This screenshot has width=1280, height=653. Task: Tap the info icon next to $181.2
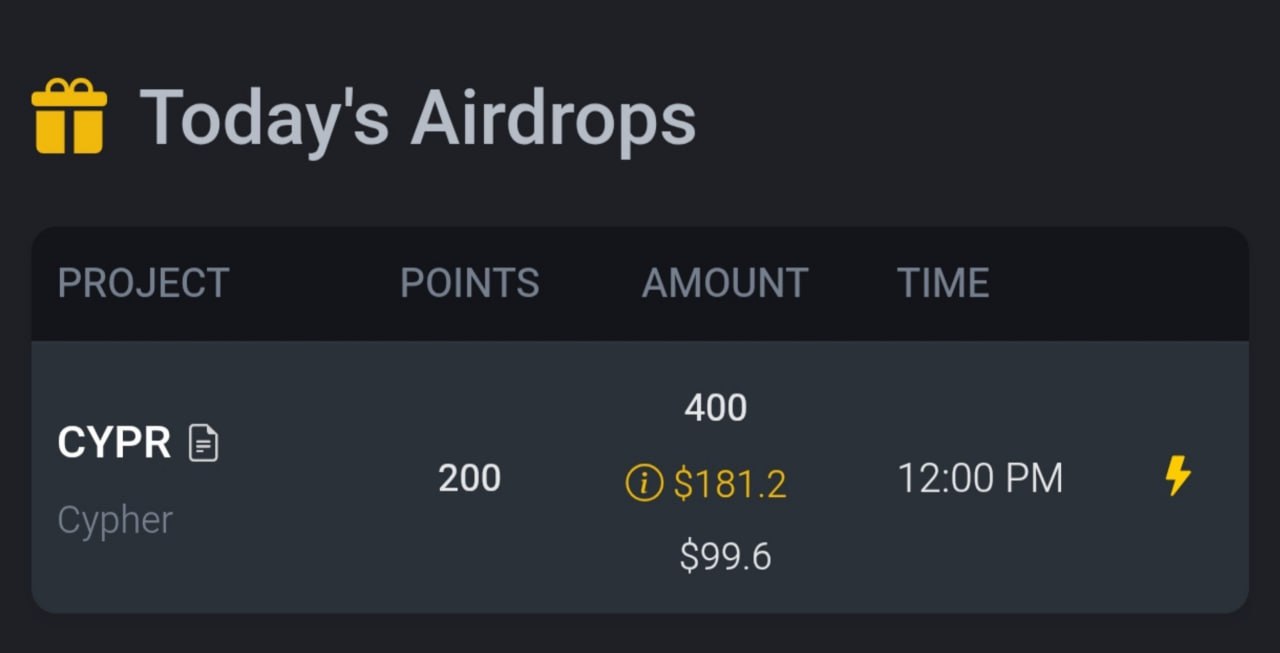(x=644, y=484)
